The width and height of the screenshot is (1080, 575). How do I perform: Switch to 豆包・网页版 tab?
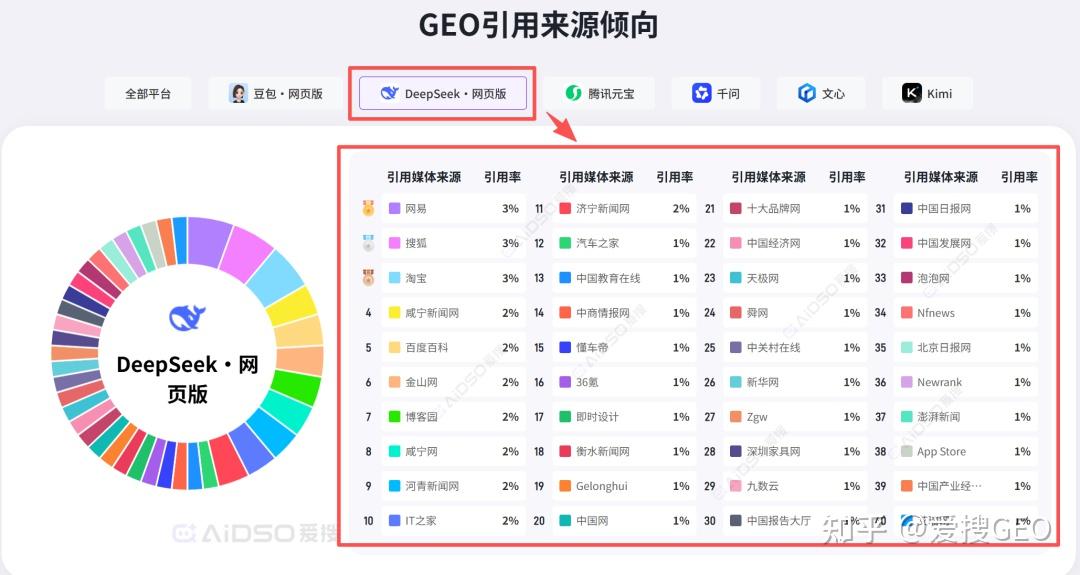276,94
